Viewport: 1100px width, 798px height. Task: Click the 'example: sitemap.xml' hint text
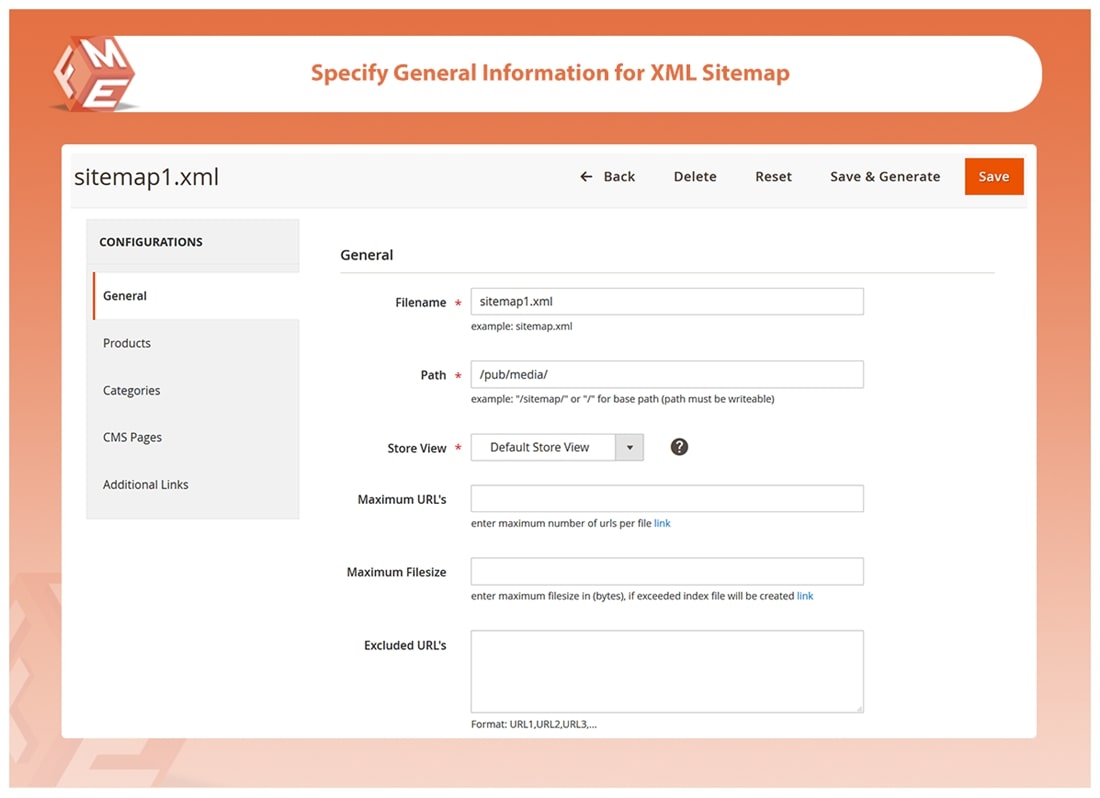pos(521,326)
